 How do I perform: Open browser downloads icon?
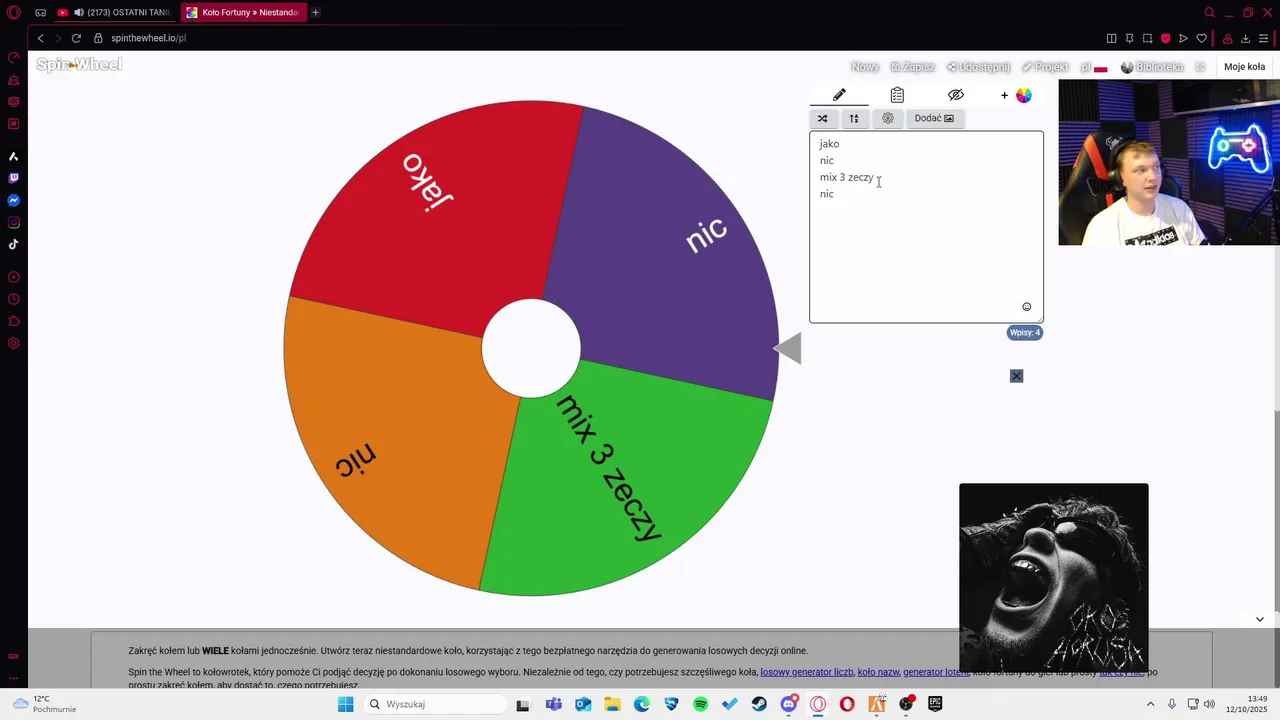pos(1246,38)
